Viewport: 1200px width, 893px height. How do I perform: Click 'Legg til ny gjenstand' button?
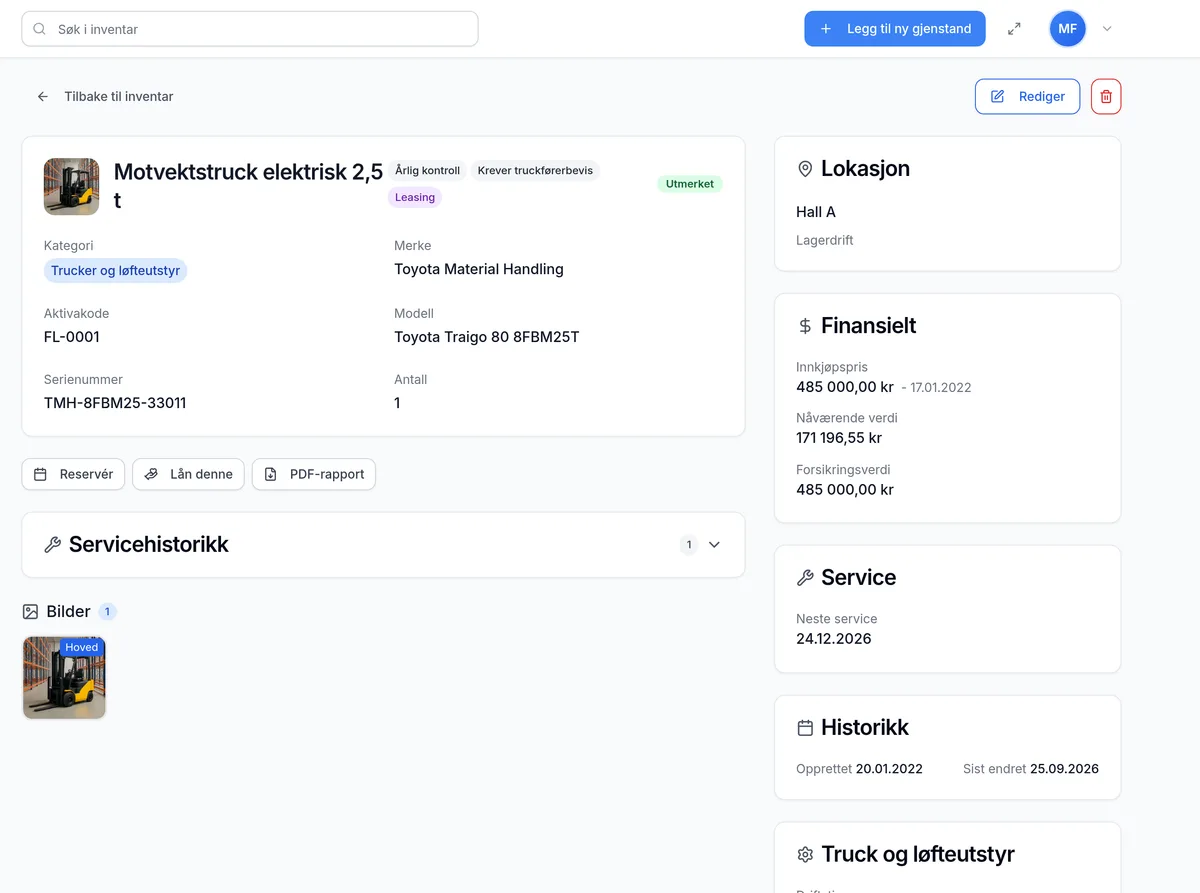point(895,29)
